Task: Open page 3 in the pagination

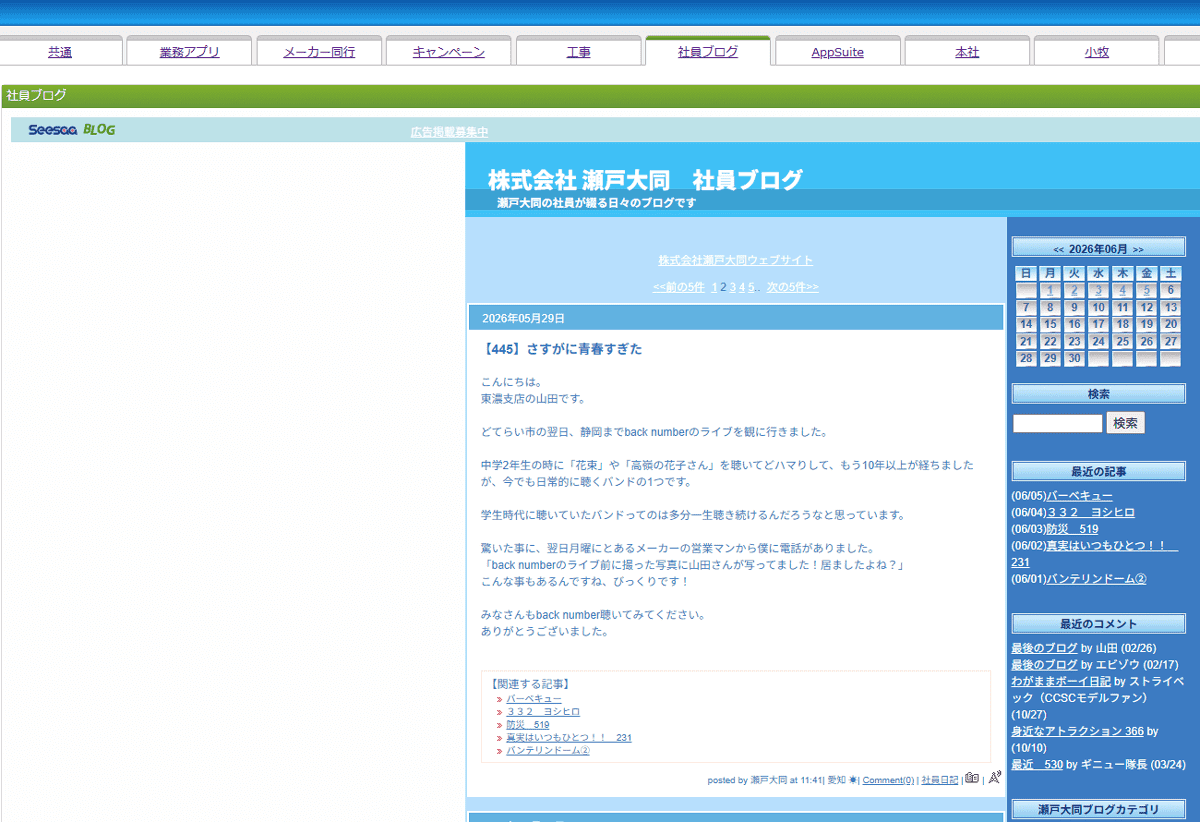Action: click(x=732, y=287)
